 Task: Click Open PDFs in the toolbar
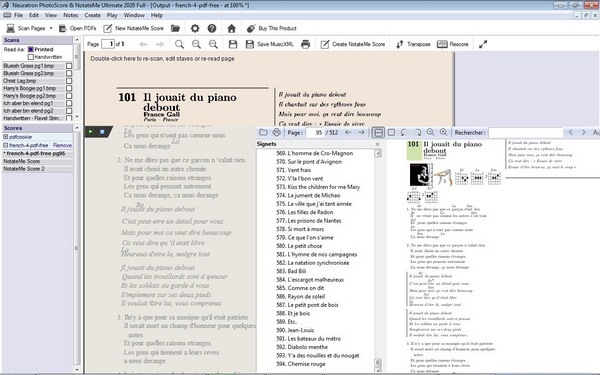(x=78, y=28)
